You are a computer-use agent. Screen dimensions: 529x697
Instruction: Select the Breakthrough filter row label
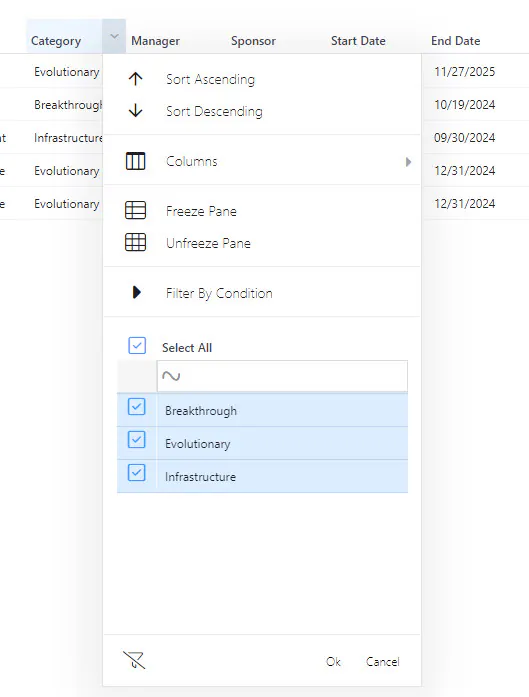(x=201, y=410)
